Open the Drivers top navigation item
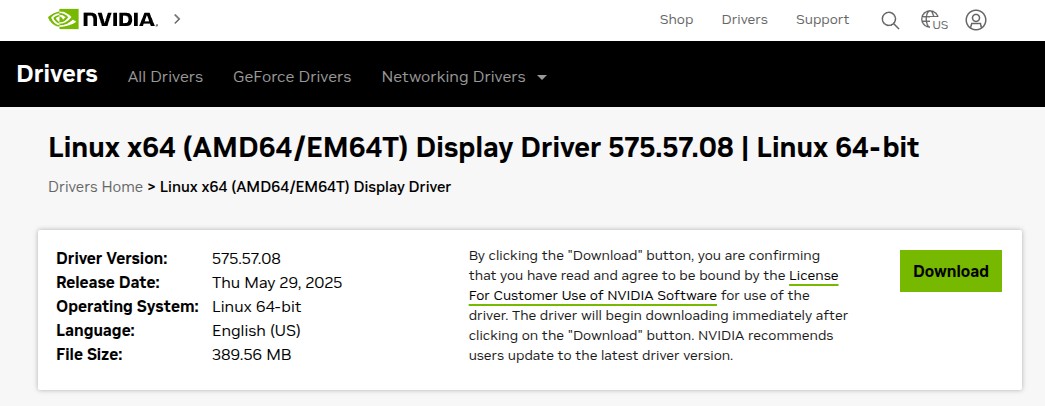The width and height of the screenshot is (1045, 406). click(744, 20)
